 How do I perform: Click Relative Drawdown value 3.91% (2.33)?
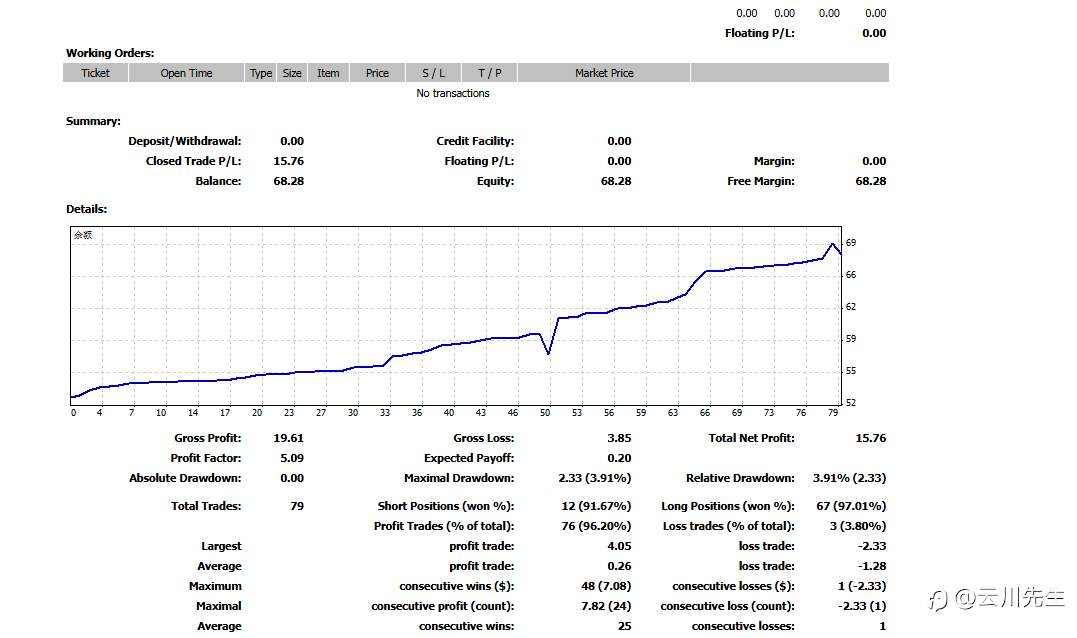tap(850, 477)
